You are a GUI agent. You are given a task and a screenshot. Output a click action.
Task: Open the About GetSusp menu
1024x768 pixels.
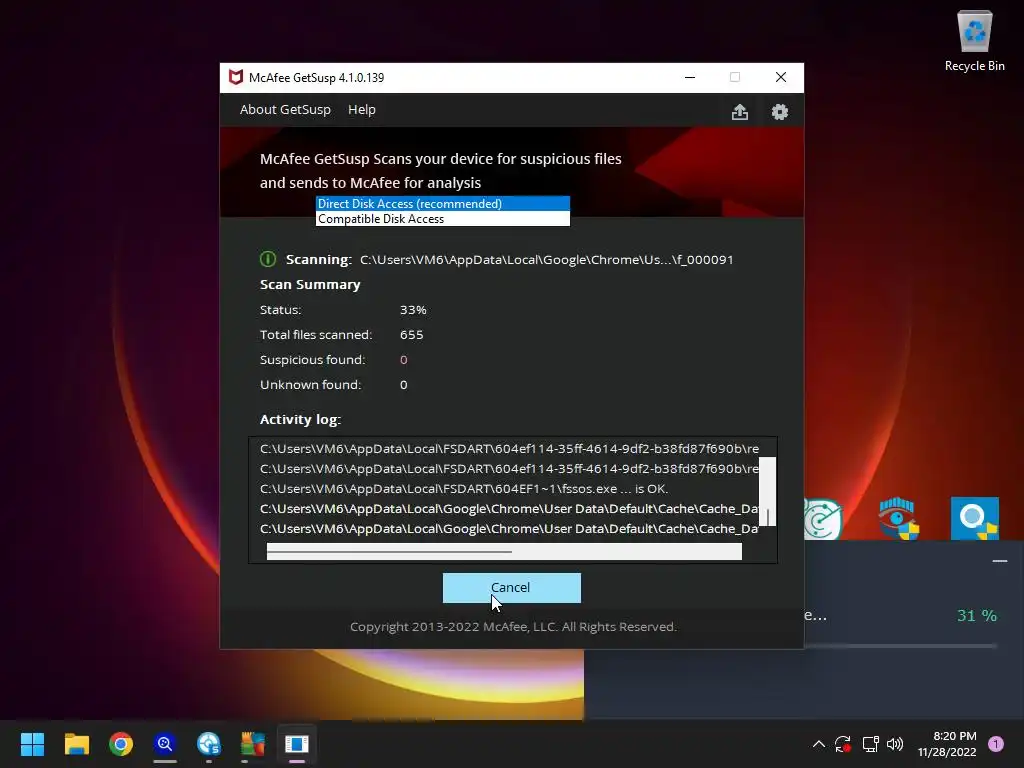[x=285, y=110]
